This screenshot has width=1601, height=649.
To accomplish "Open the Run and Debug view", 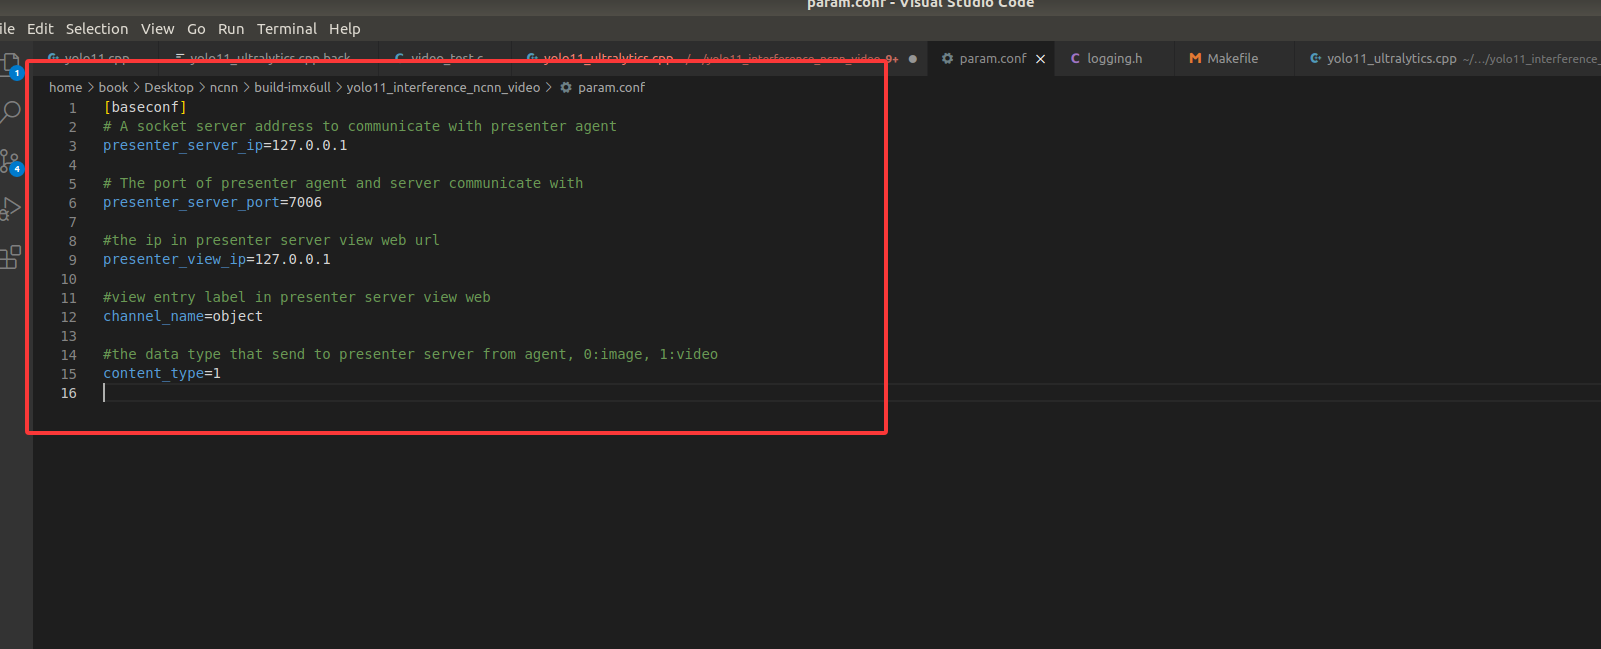I will [x=10, y=209].
